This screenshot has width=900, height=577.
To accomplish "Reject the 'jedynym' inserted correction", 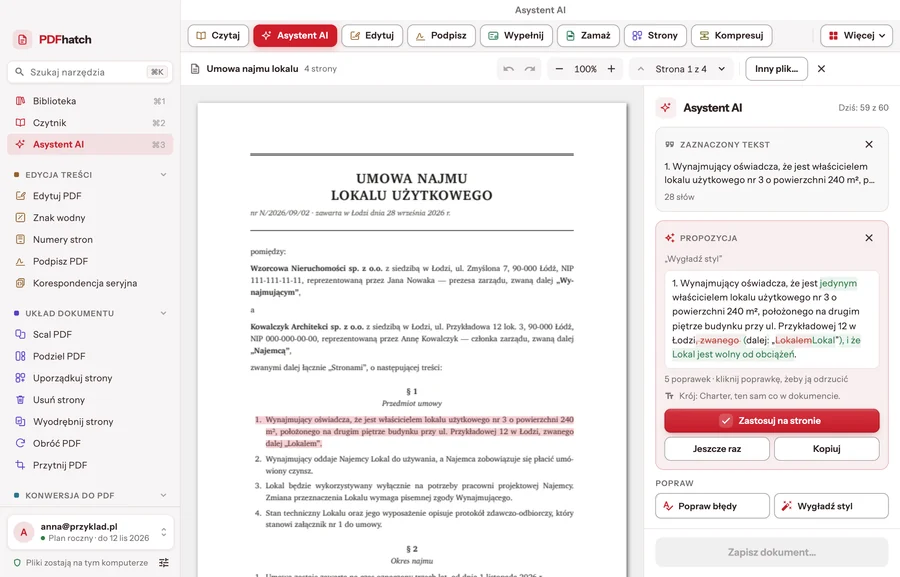I will point(838,283).
